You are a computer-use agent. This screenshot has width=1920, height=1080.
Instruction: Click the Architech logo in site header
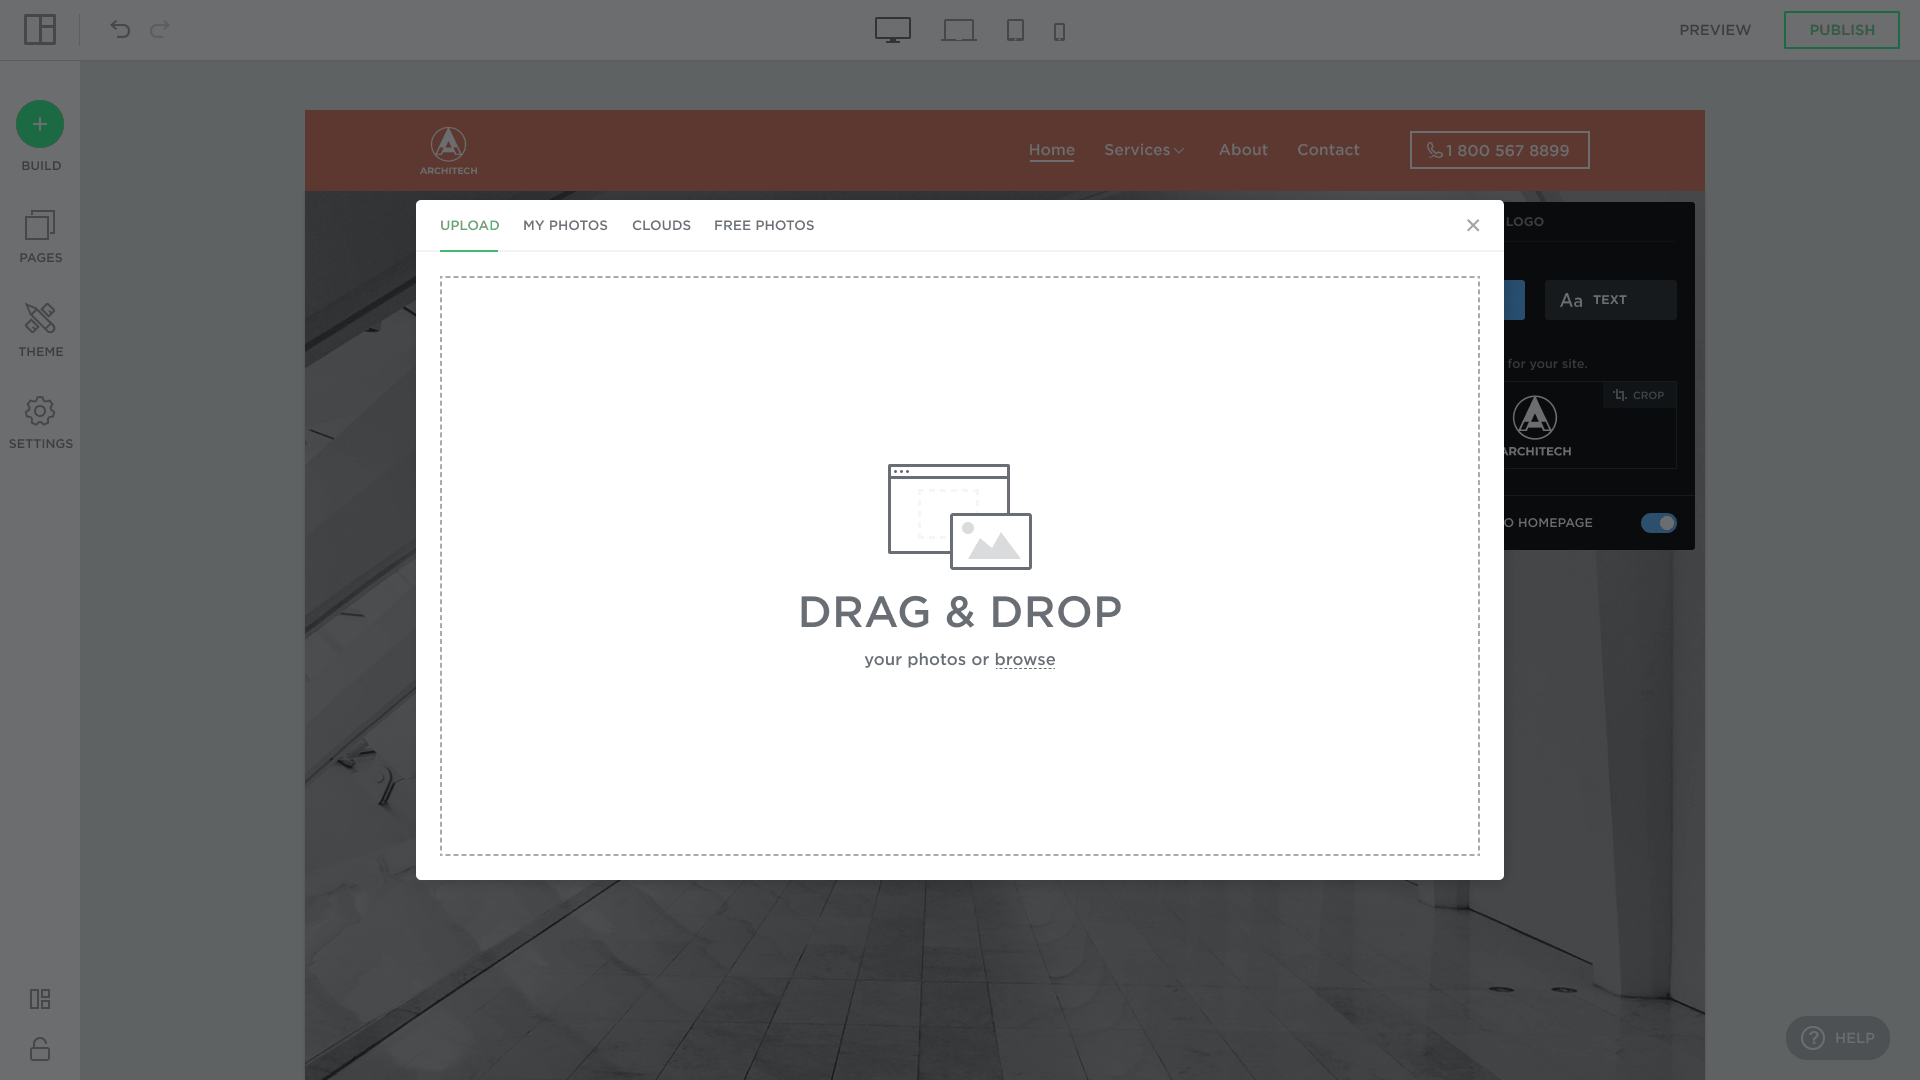pyautogui.click(x=448, y=151)
